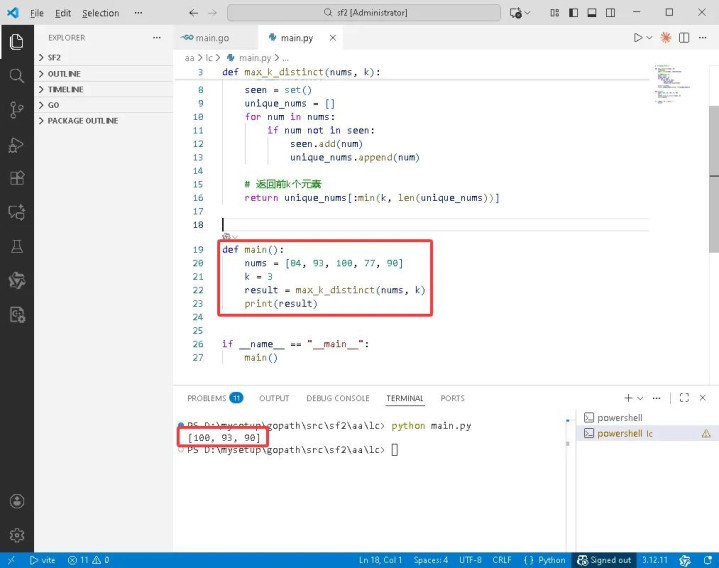Expand the OUTLINE section

[x=64, y=74]
